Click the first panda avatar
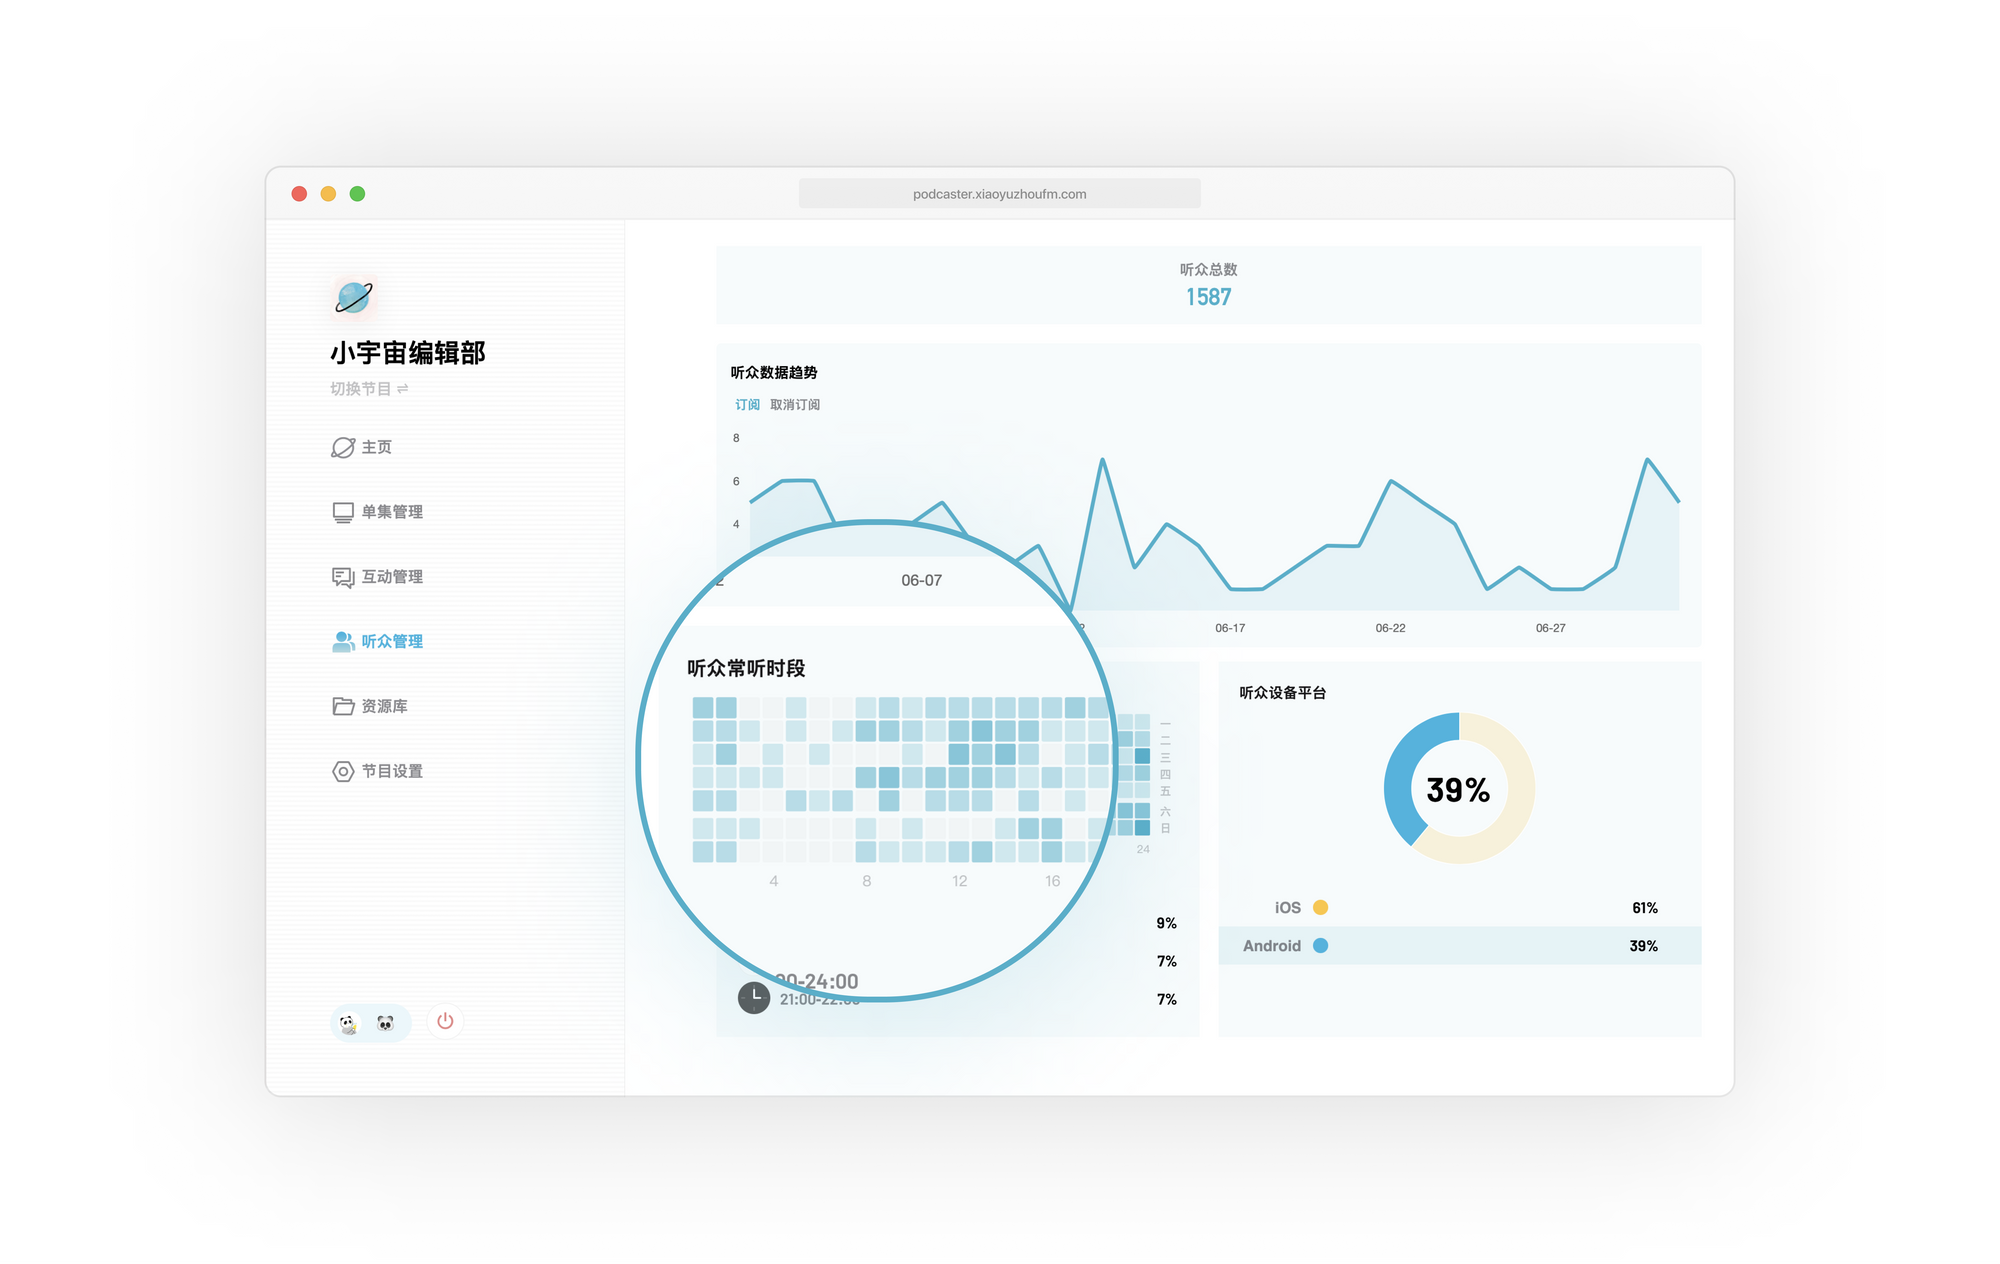 pyautogui.click(x=348, y=1023)
